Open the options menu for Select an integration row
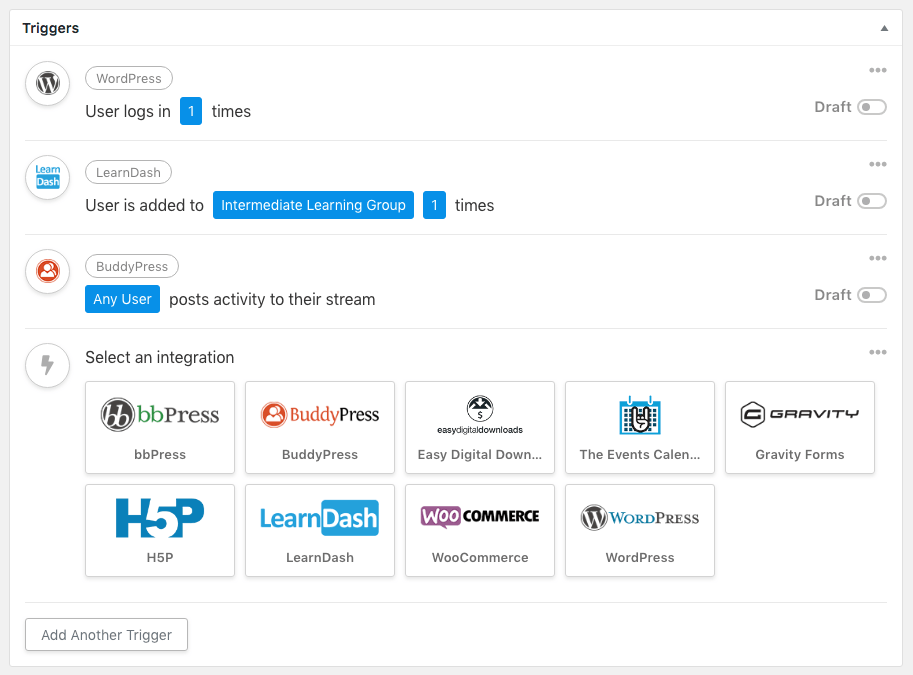This screenshot has width=913, height=675. 877,352
